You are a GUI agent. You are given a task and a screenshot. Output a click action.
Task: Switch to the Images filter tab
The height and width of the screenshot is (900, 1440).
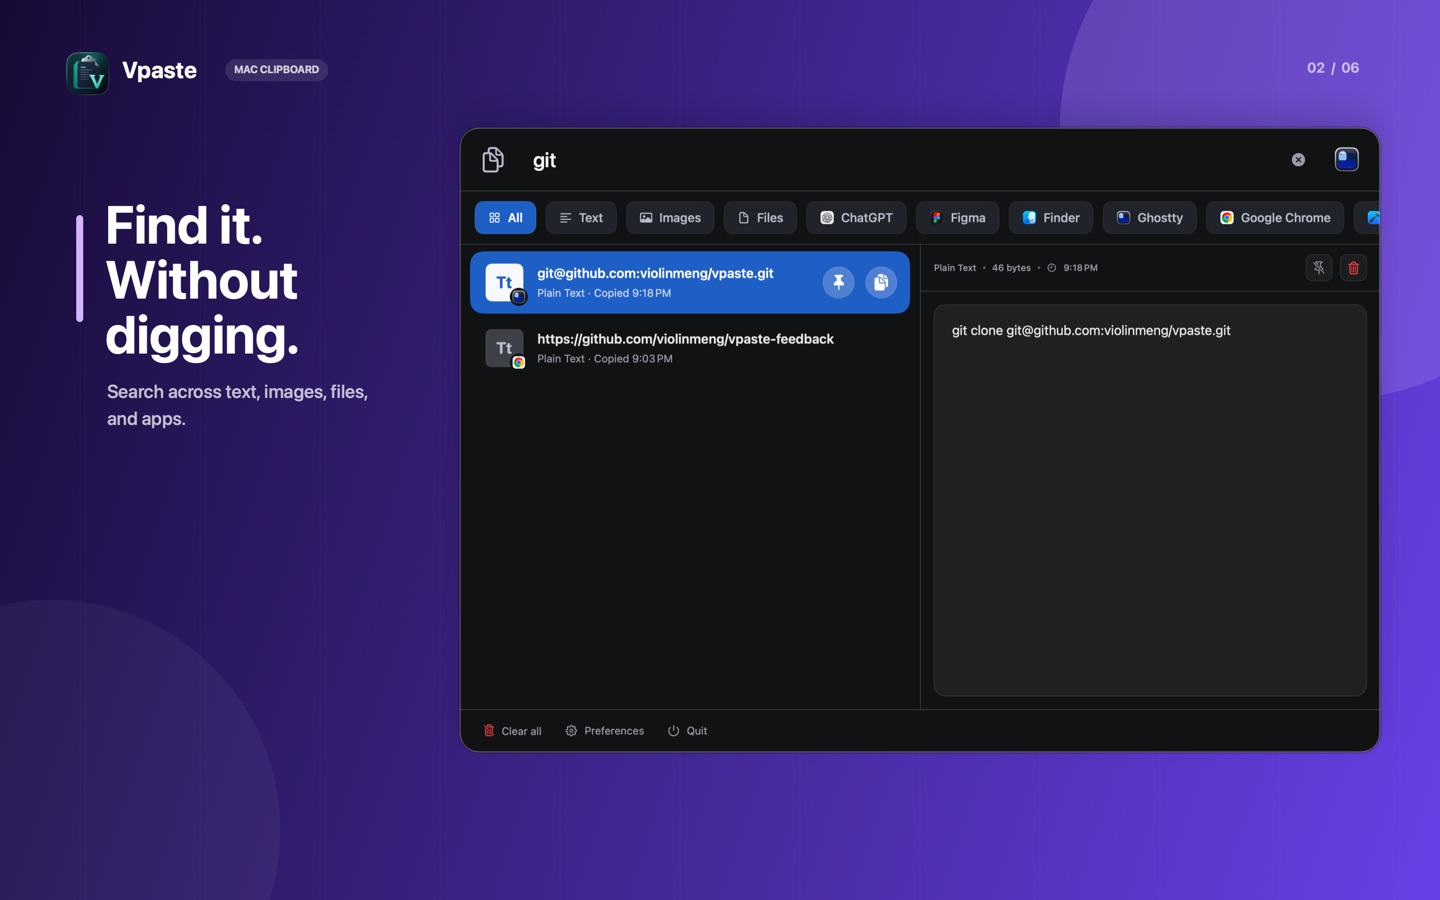(670, 218)
